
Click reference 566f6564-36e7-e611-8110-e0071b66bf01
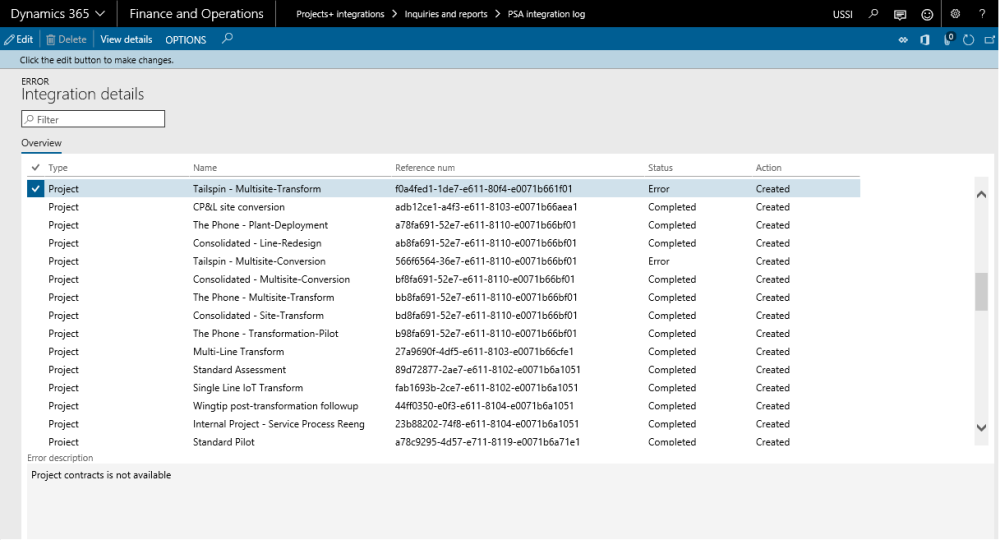click(x=485, y=261)
